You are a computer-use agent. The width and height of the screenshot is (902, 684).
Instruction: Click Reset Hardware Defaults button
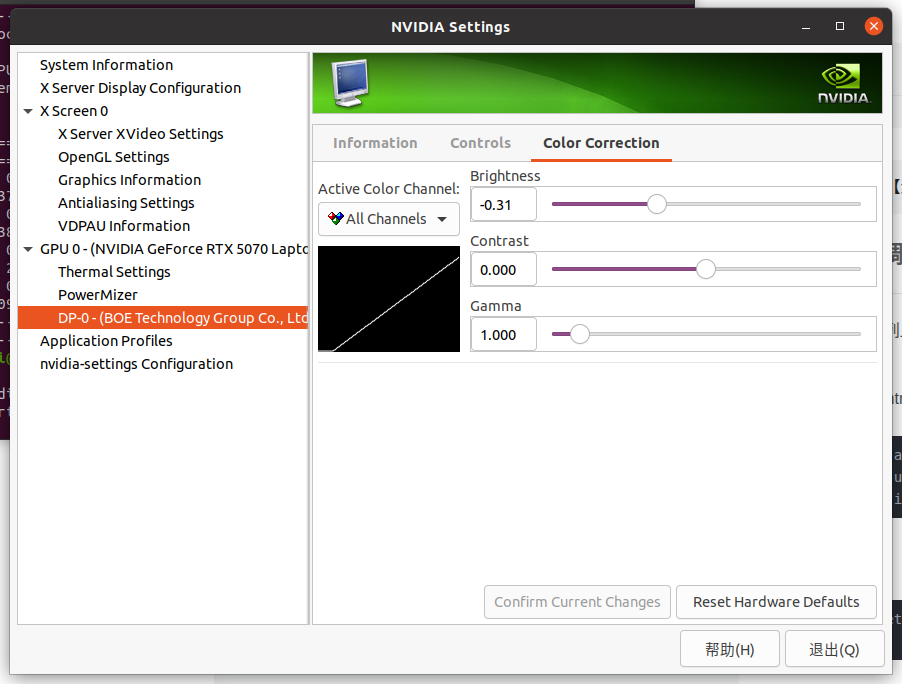[776, 602]
